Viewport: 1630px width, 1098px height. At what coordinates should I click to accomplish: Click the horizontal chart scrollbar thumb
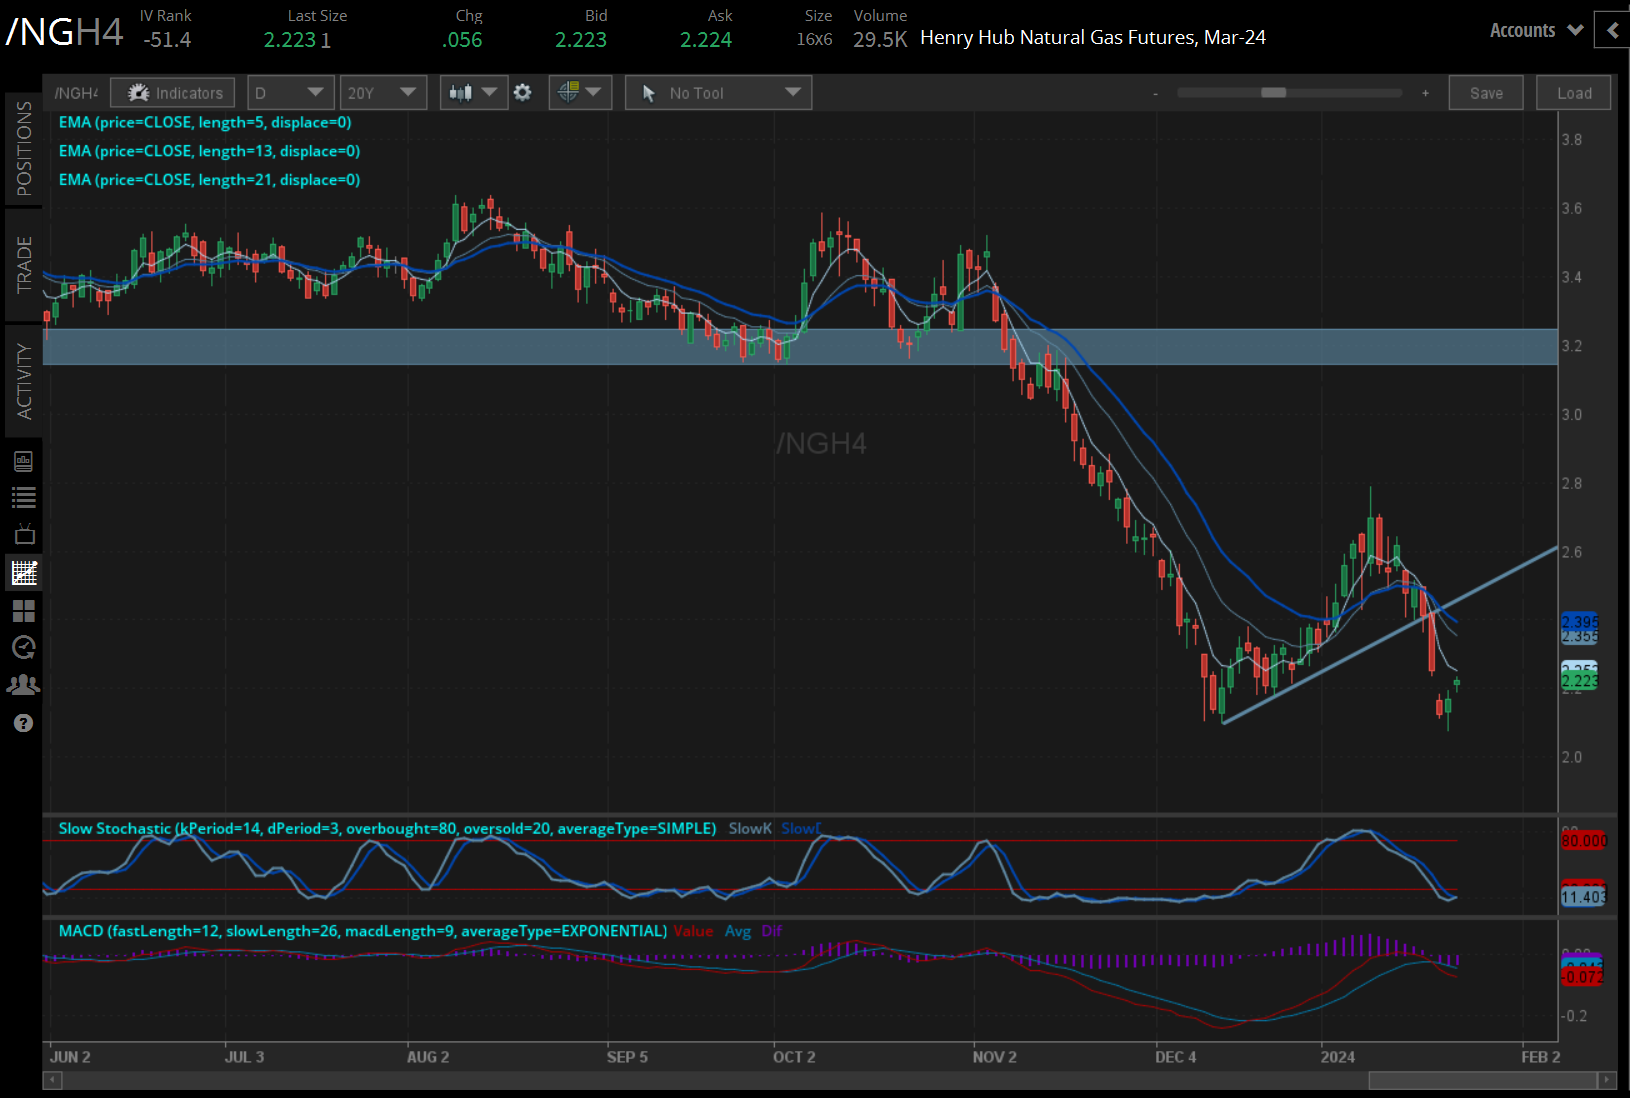click(1482, 1081)
